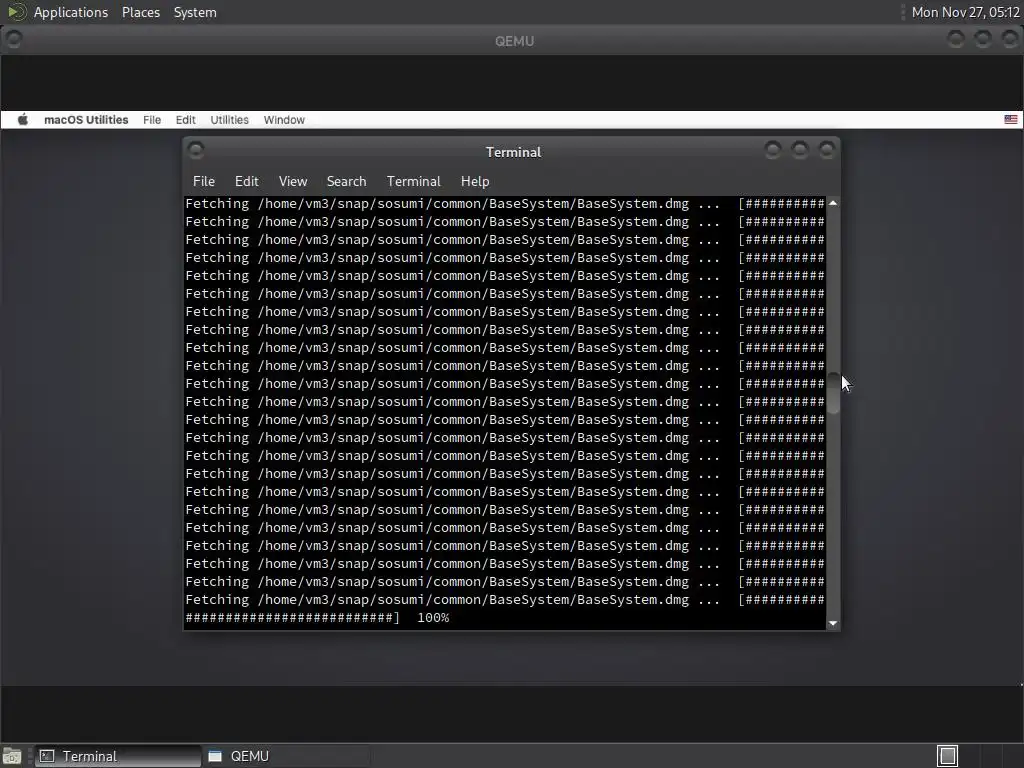
Task: Click the scroll up arrow in Terminal
Action: click(x=833, y=203)
